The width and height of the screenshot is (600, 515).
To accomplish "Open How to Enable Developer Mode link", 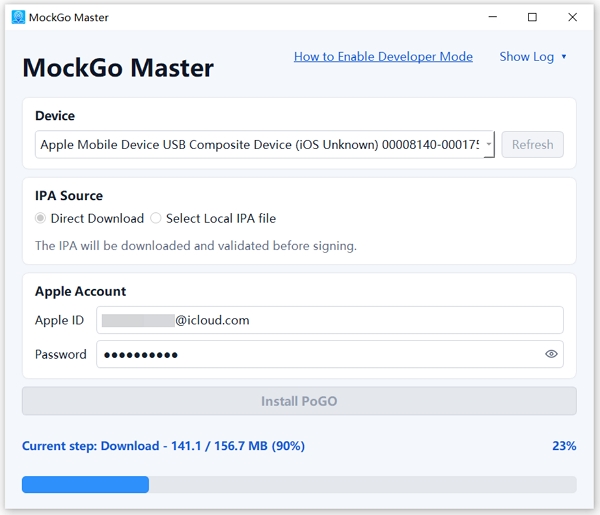I will click(x=383, y=57).
